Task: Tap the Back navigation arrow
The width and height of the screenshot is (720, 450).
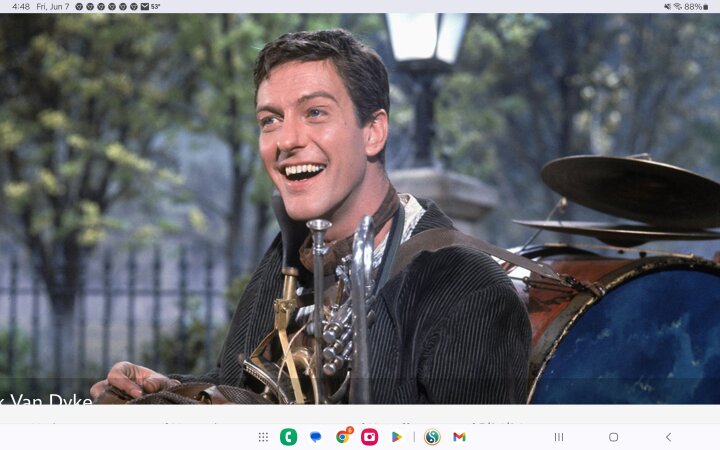Action: point(669,437)
